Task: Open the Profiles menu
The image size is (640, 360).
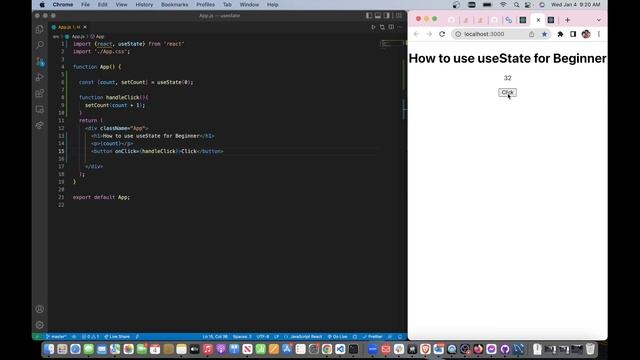Action: coord(205,4)
